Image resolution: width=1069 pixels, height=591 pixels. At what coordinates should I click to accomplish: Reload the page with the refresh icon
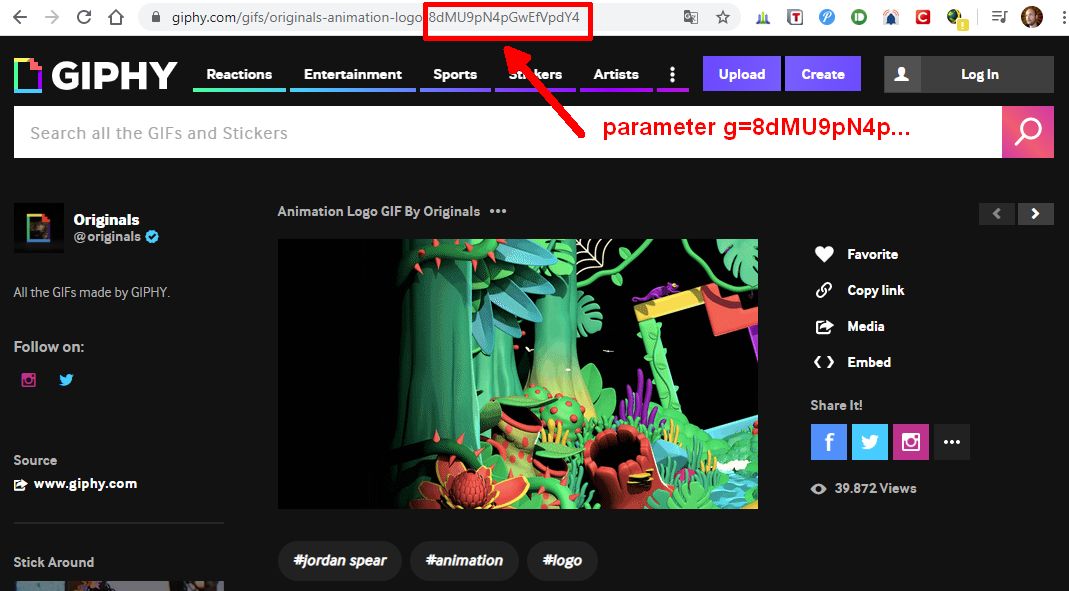(x=84, y=17)
